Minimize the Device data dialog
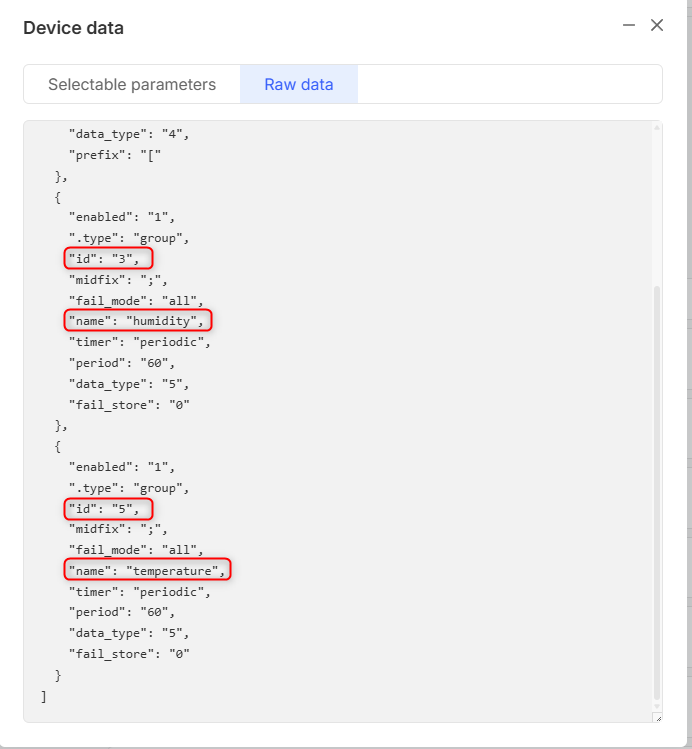The image size is (692, 749). pos(629,26)
